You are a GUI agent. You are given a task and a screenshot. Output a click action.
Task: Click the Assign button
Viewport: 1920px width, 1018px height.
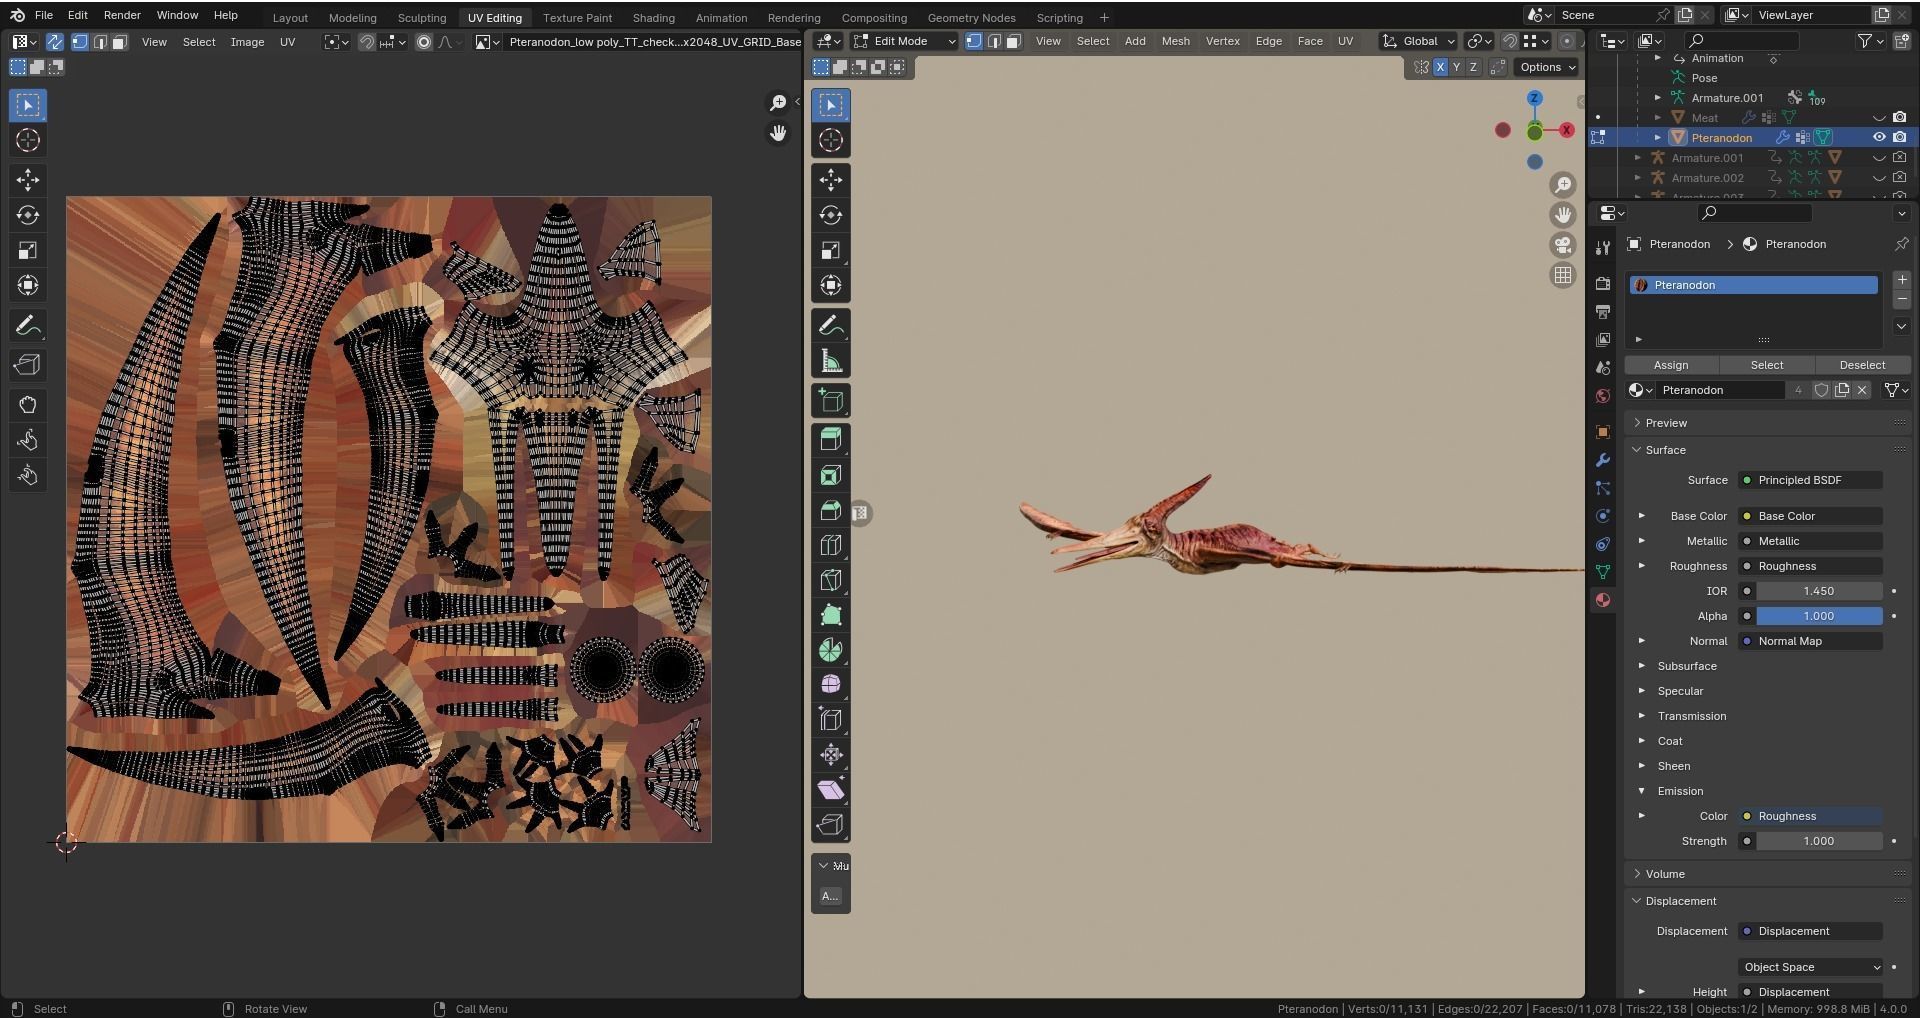[x=1671, y=365]
